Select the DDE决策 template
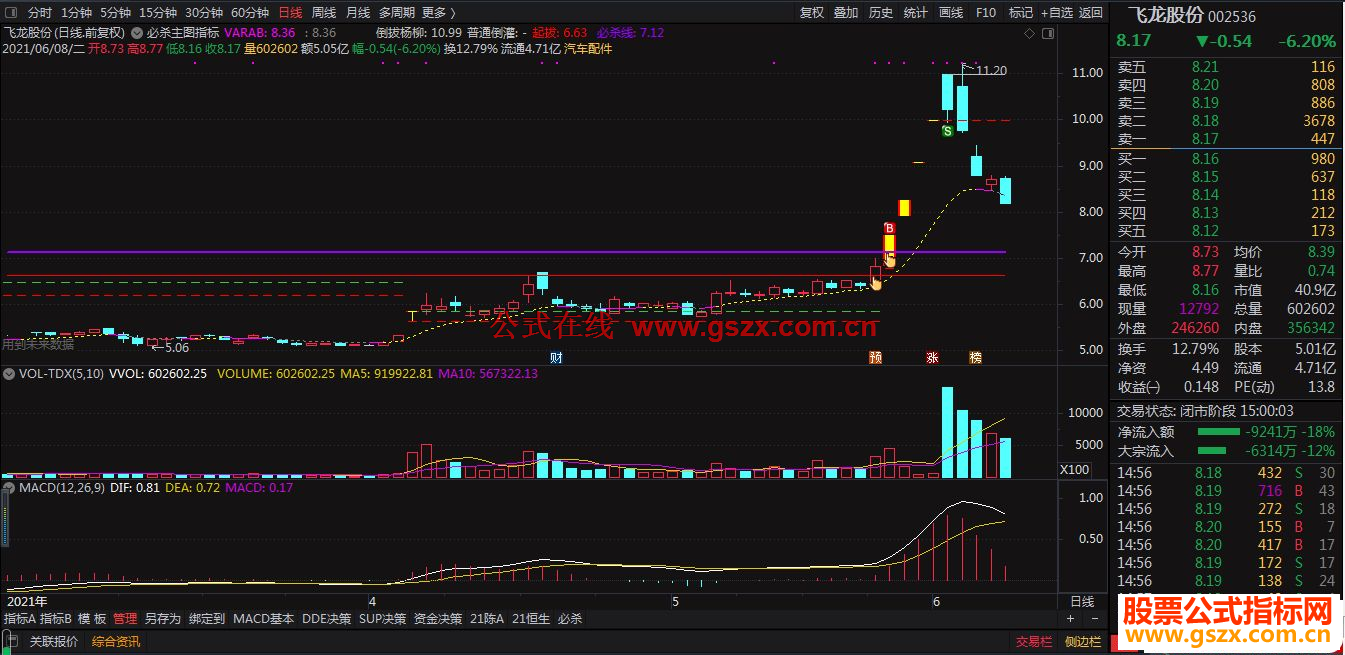The width and height of the screenshot is (1345, 655). 327,619
